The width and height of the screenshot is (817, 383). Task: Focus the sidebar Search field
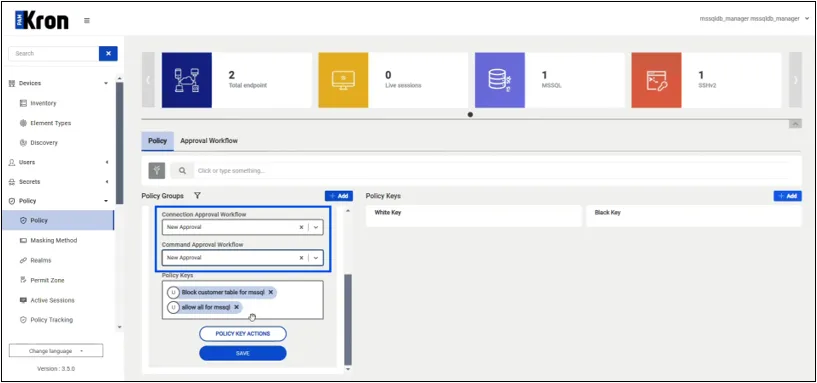[x=54, y=53]
